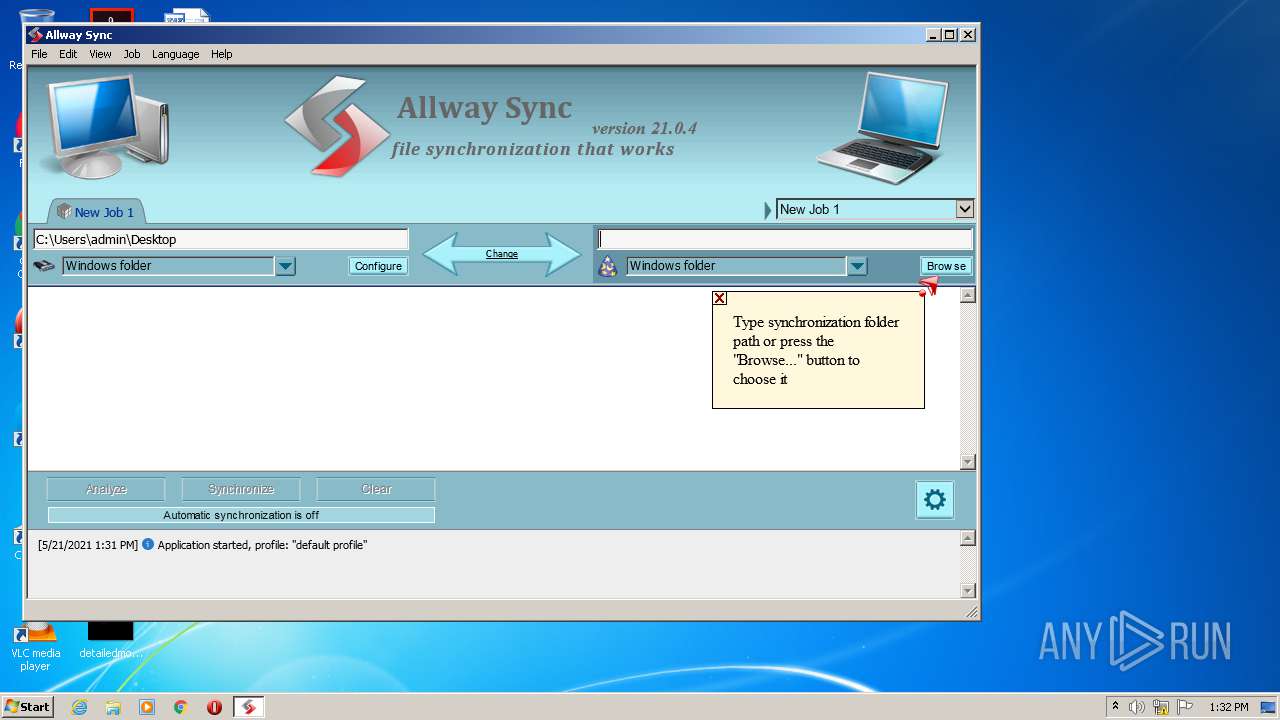1280x720 pixels.
Task: Open the Help menu
Action: coord(222,54)
